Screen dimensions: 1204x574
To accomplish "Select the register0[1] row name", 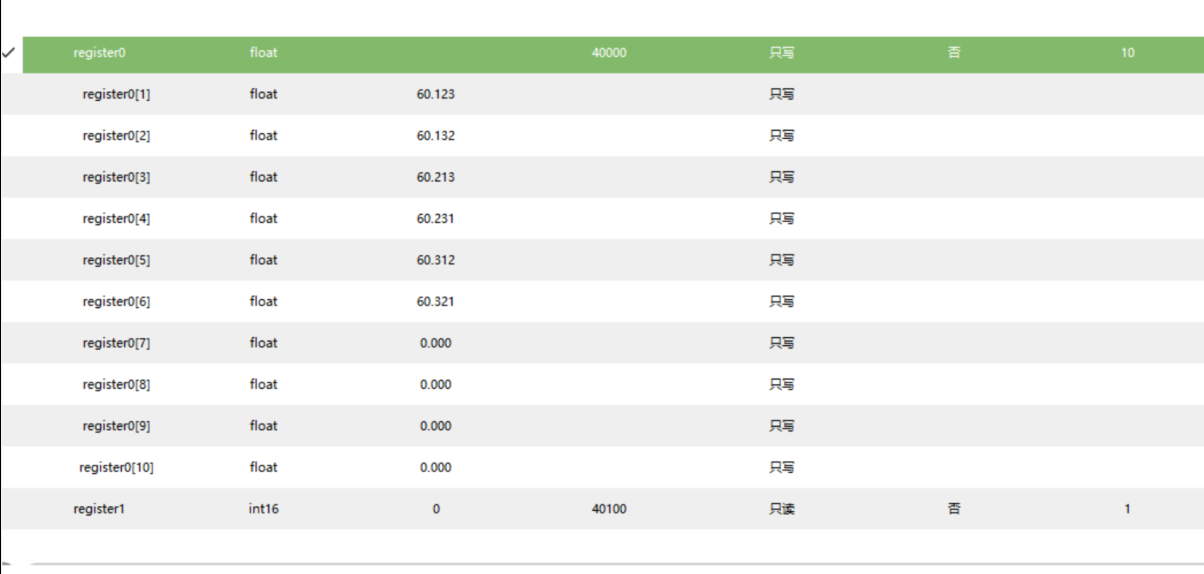I will pos(116,94).
